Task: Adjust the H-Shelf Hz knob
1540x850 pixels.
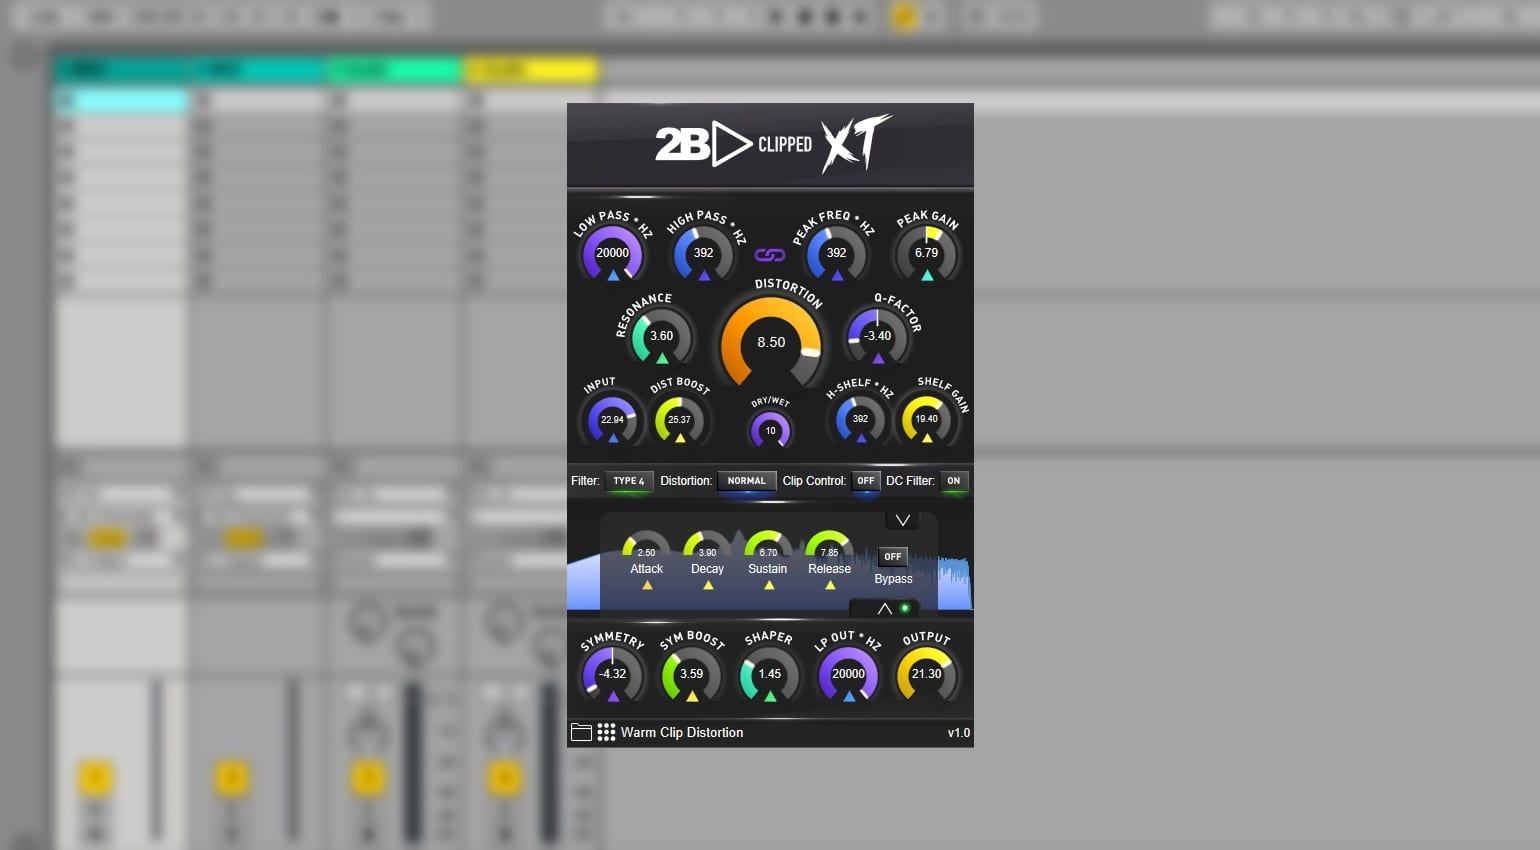Action: point(860,419)
